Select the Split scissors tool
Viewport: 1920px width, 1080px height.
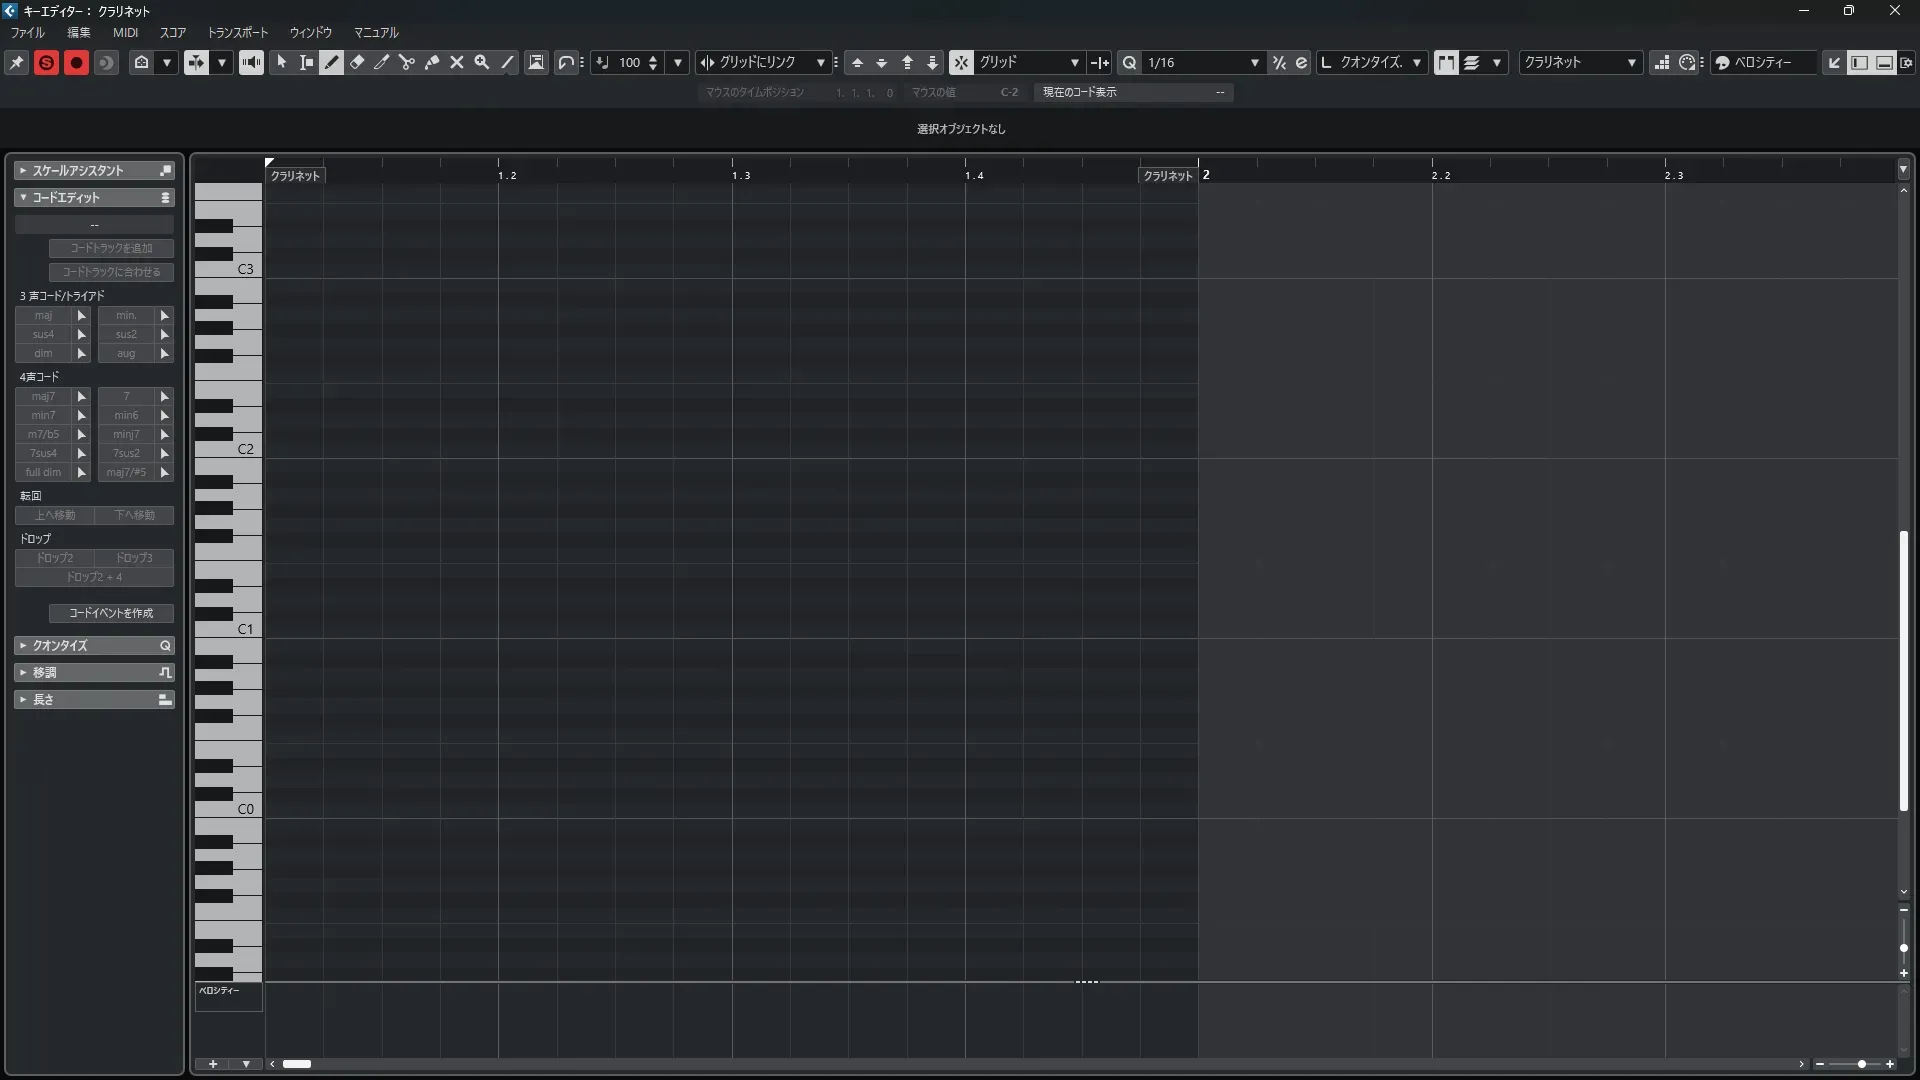(x=407, y=62)
